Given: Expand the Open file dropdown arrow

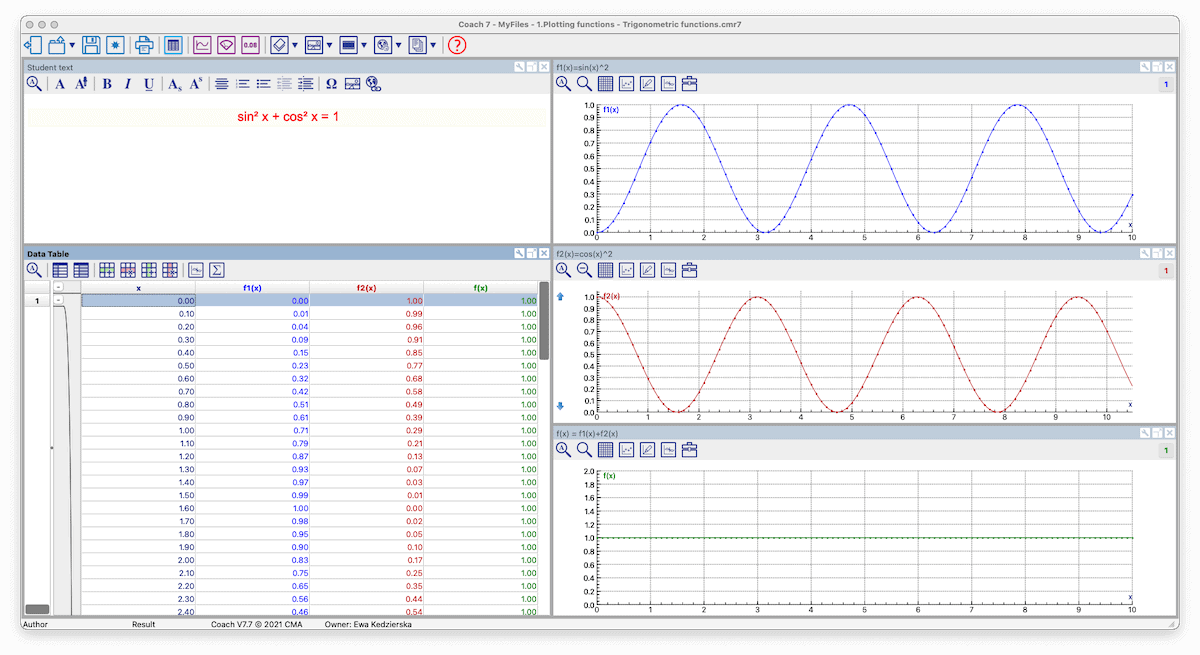Looking at the screenshot, I should point(72,45).
